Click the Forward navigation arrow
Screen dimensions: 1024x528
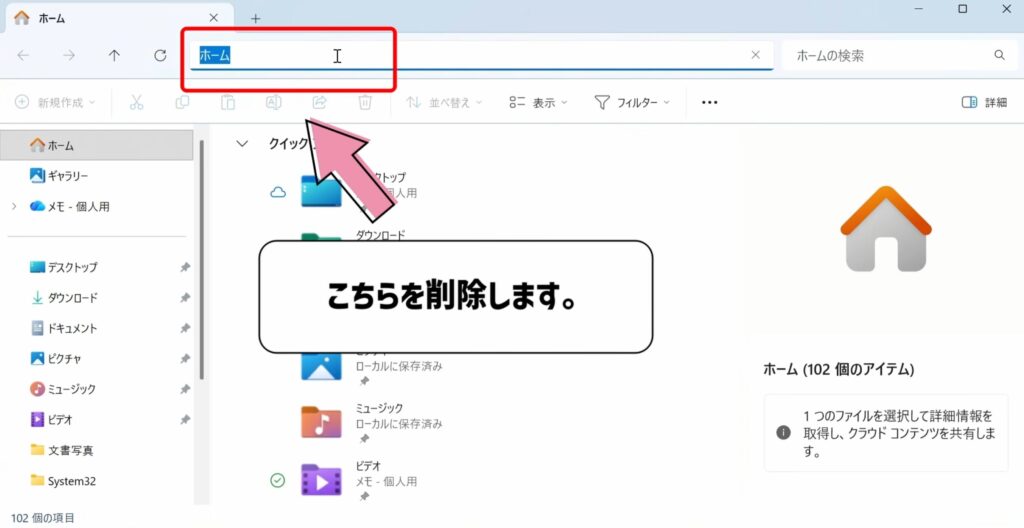tap(69, 56)
